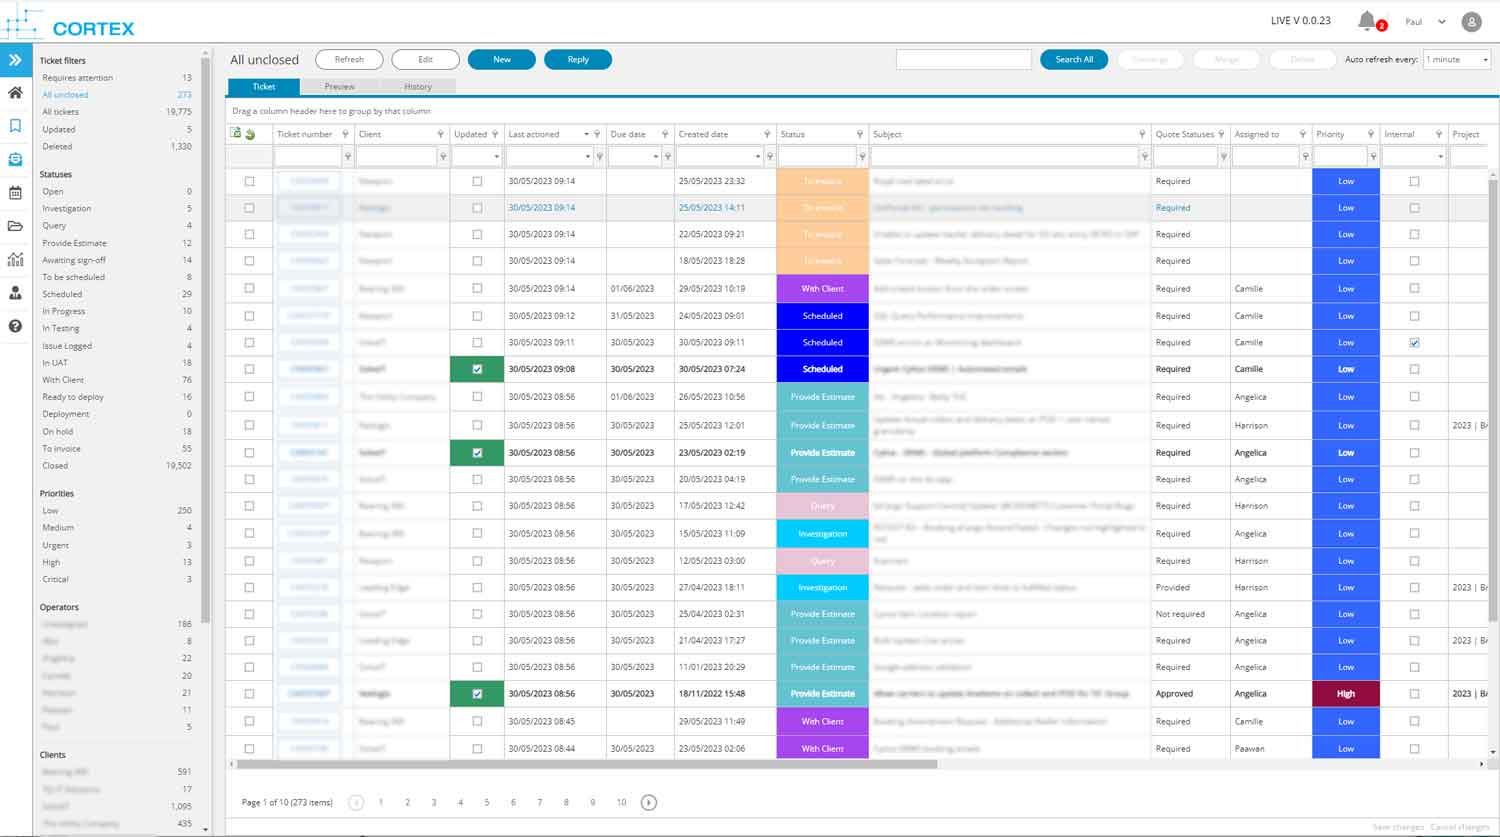Select the first ticket row checkbox
This screenshot has width=1500, height=837.
pyautogui.click(x=249, y=181)
